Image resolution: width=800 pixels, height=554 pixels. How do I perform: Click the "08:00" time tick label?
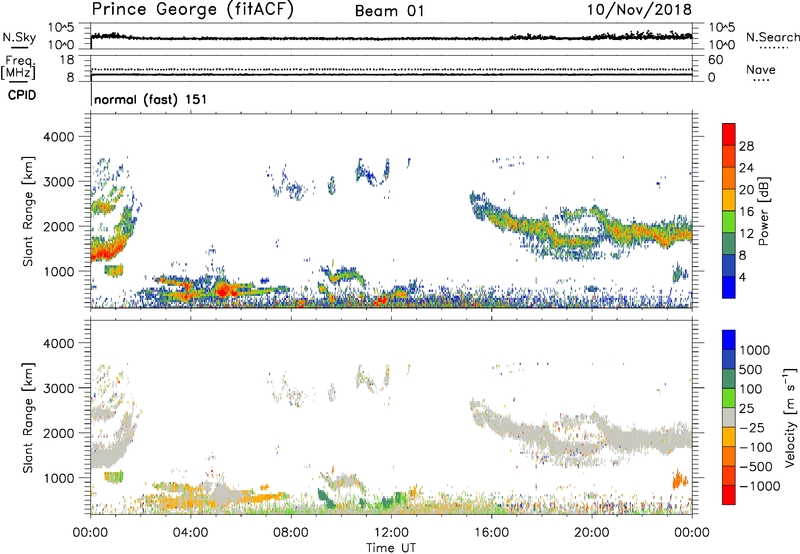(291, 533)
